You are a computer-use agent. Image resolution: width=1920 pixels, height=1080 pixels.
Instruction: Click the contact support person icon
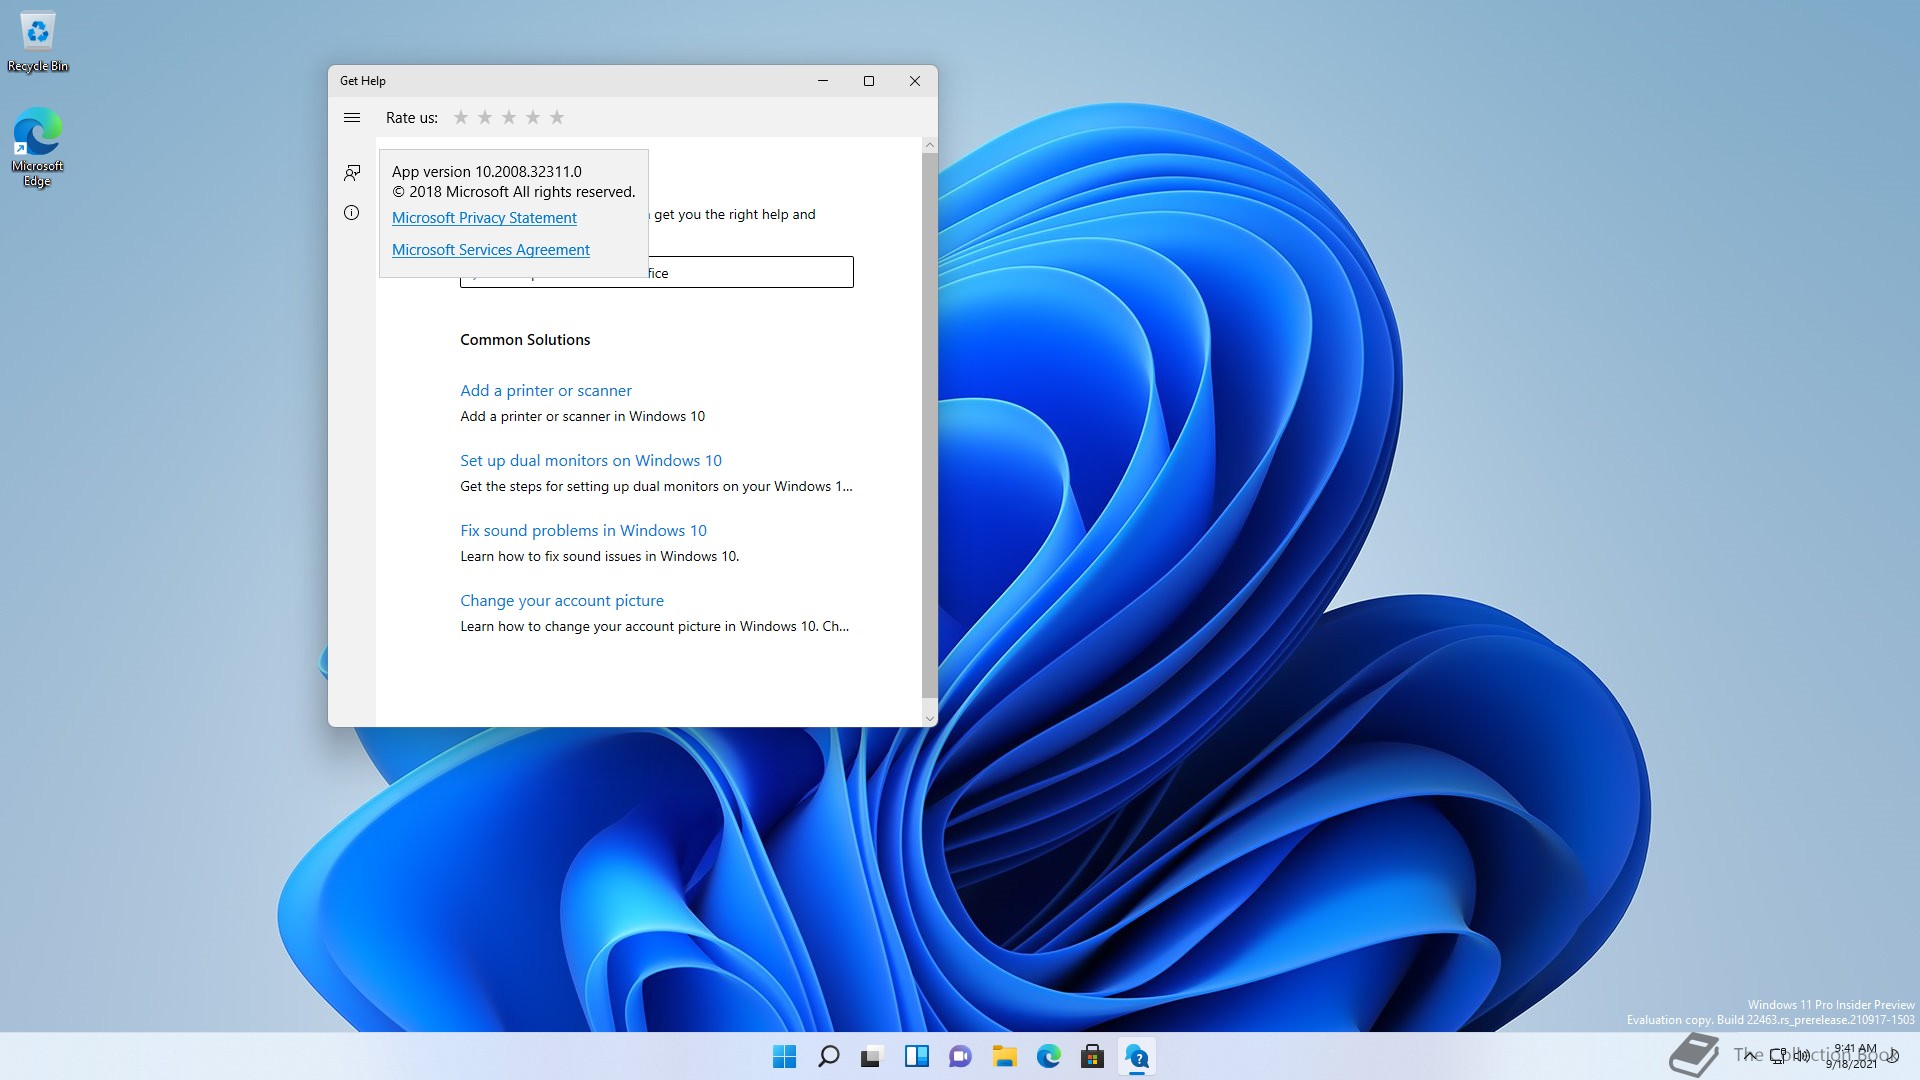(352, 173)
